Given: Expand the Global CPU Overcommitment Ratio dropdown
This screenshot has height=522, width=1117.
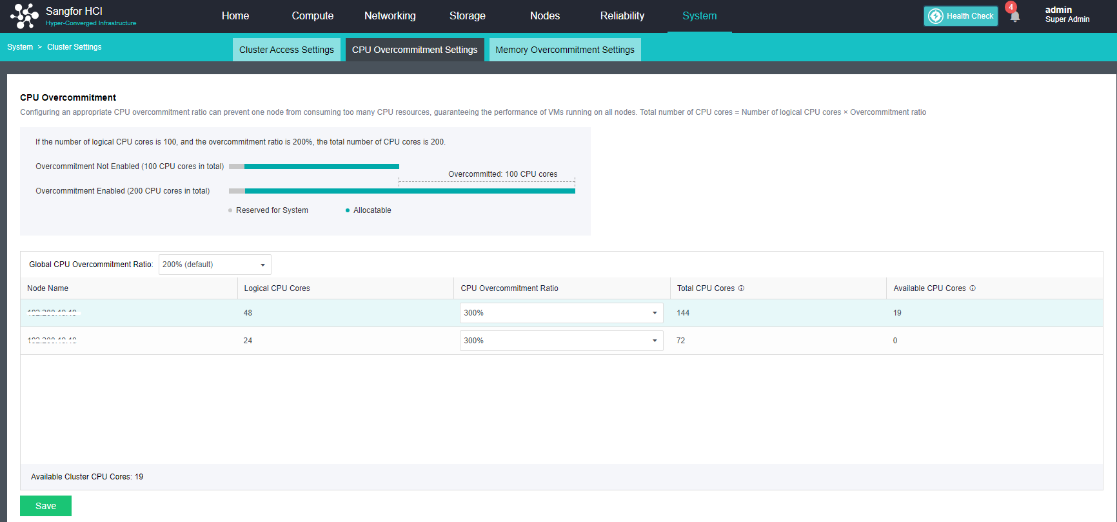Looking at the screenshot, I should tap(215, 264).
